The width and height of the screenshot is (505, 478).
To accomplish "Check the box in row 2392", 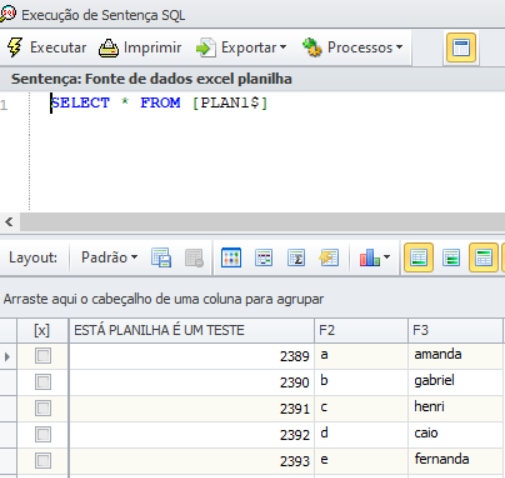I will coord(43,435).
